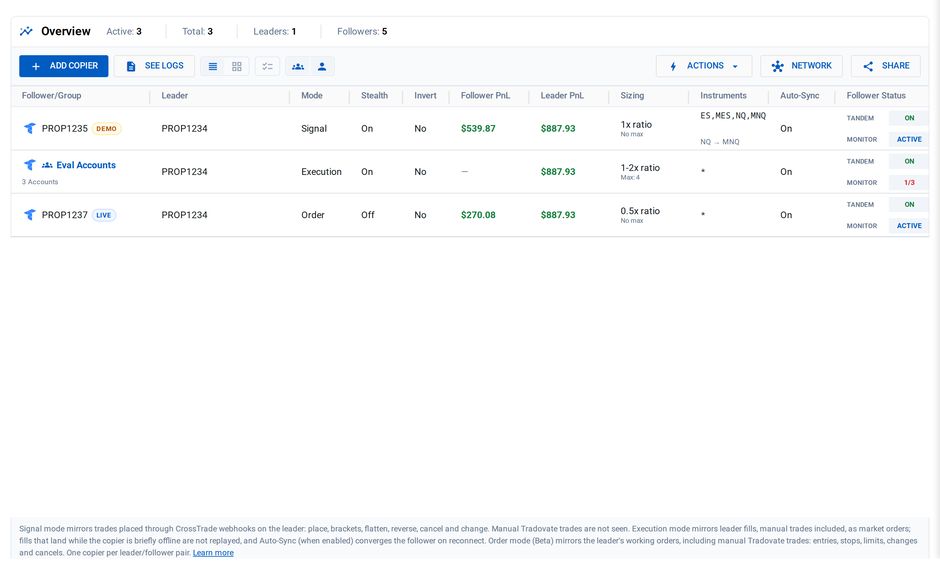Click the group icon next to Eval Accounts
Image resolution: width=940 pixels, height=576 pixels.
pos(47,165)
